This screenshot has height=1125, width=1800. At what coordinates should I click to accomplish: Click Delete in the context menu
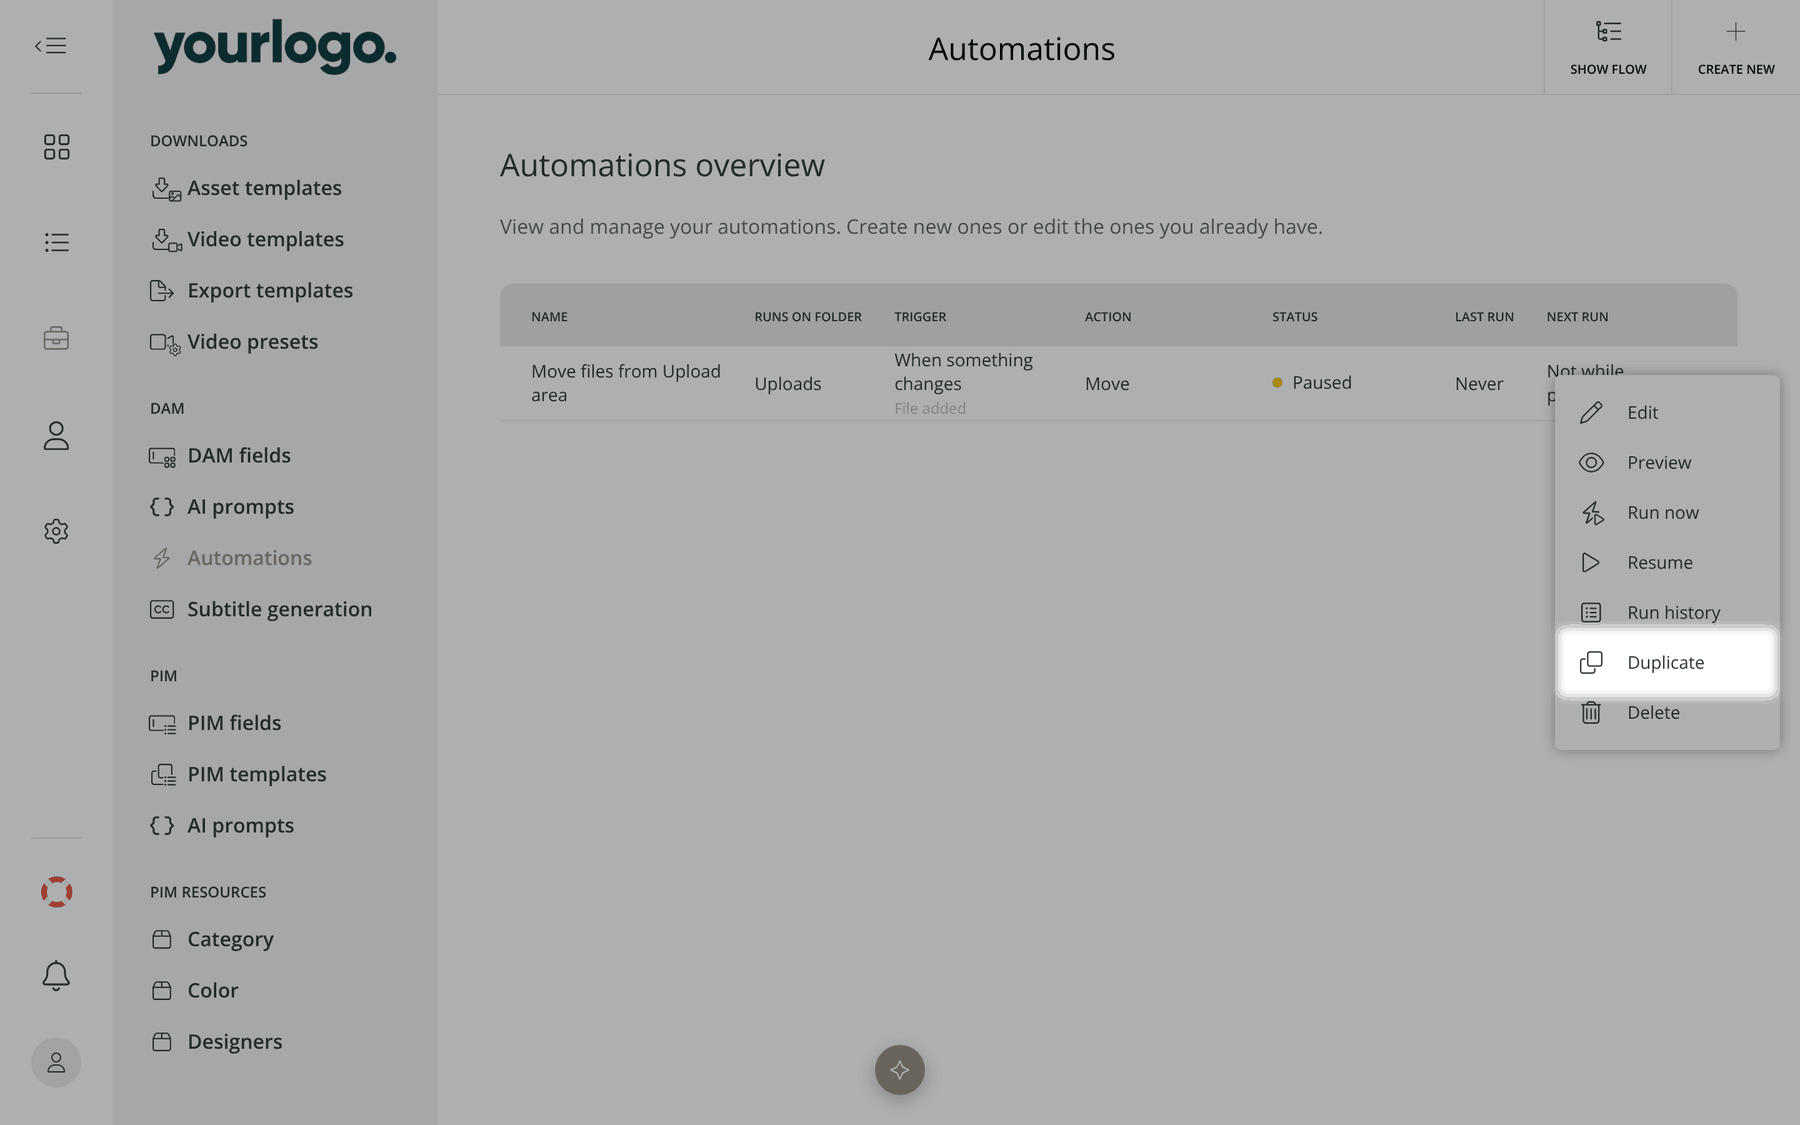[1667, 712]
